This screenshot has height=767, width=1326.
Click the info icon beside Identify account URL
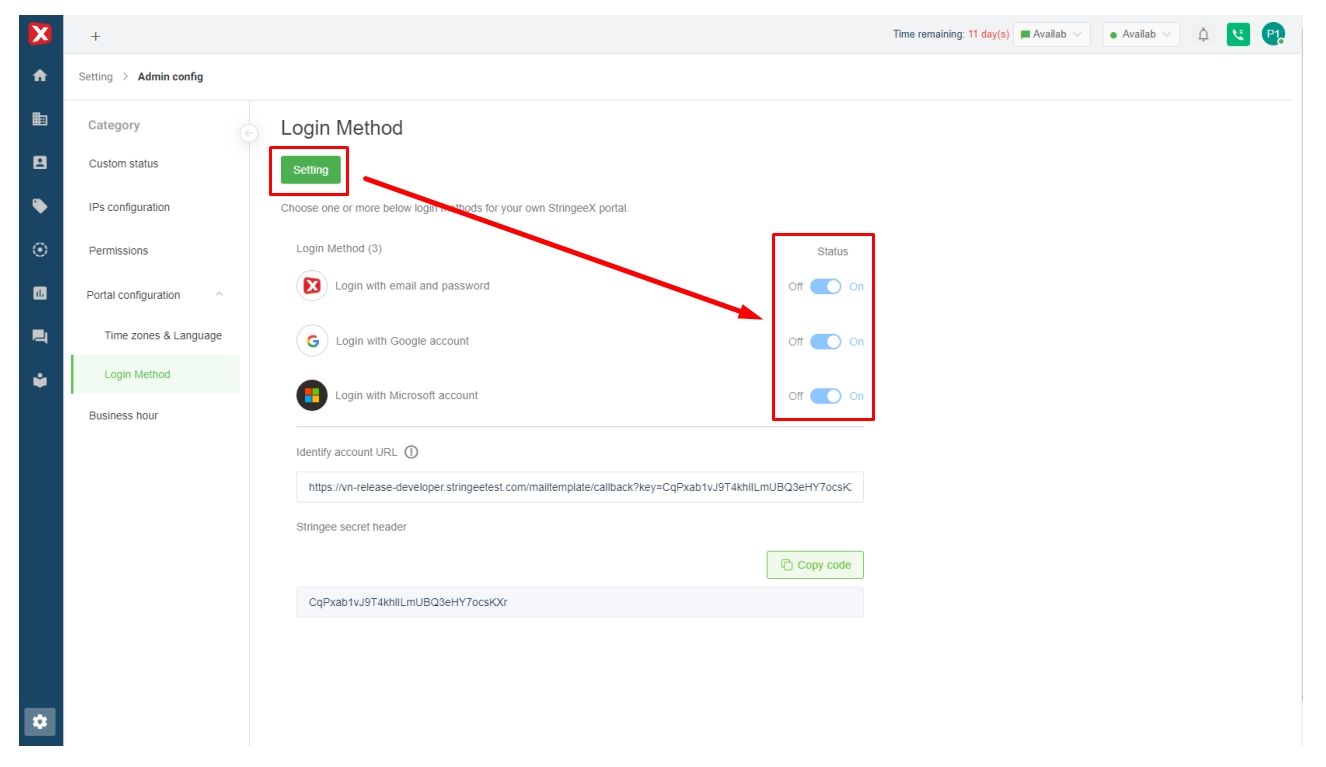pos(411,452)
